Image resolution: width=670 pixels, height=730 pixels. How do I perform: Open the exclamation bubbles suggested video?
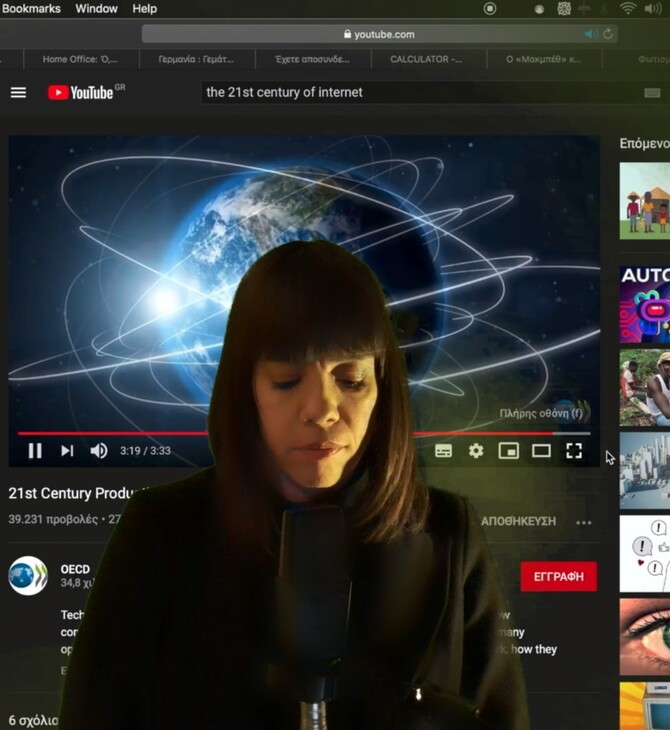(644, 554)
